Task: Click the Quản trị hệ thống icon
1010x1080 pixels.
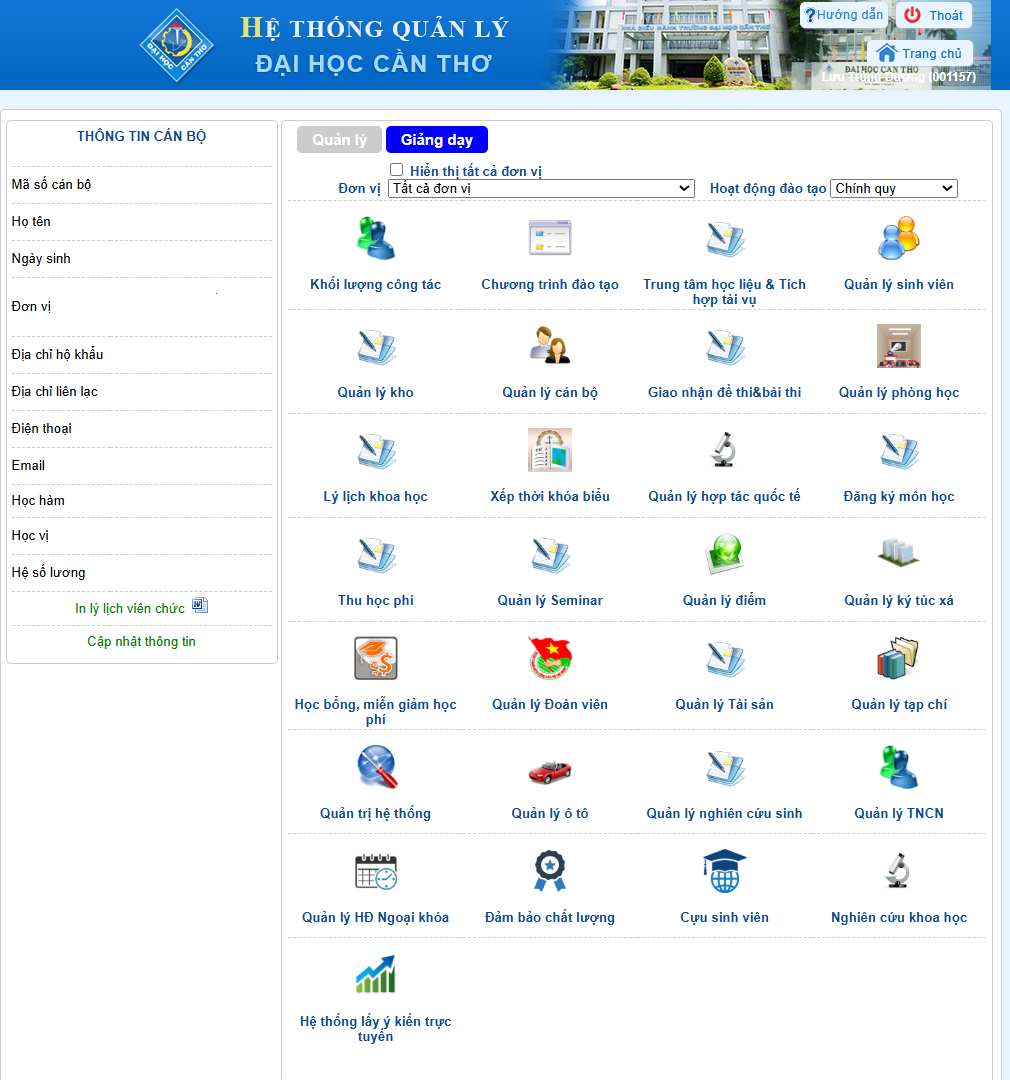Action: (376, 768)
